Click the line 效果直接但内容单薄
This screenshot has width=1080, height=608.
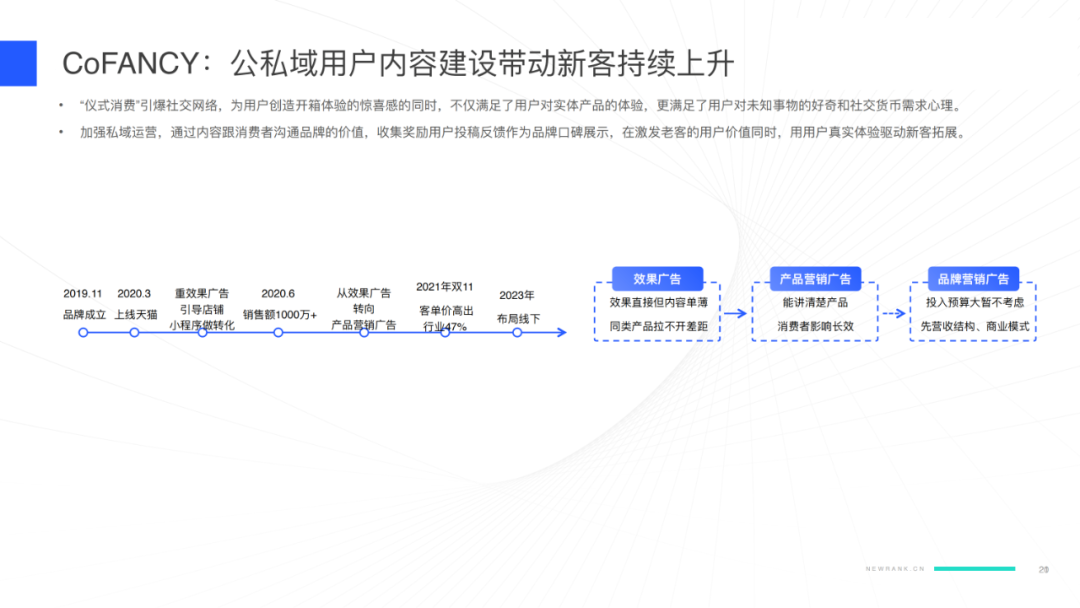(658, 302)
